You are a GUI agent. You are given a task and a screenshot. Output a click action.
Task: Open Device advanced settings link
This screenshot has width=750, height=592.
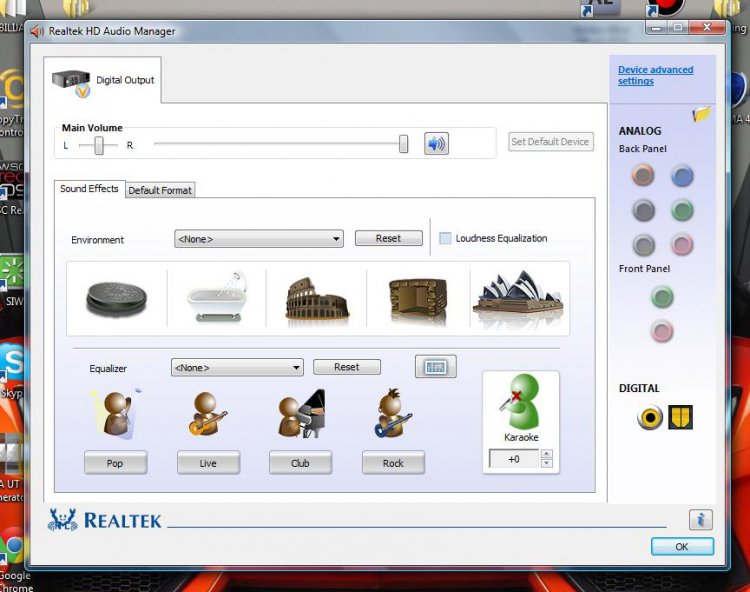click(655, 75)
